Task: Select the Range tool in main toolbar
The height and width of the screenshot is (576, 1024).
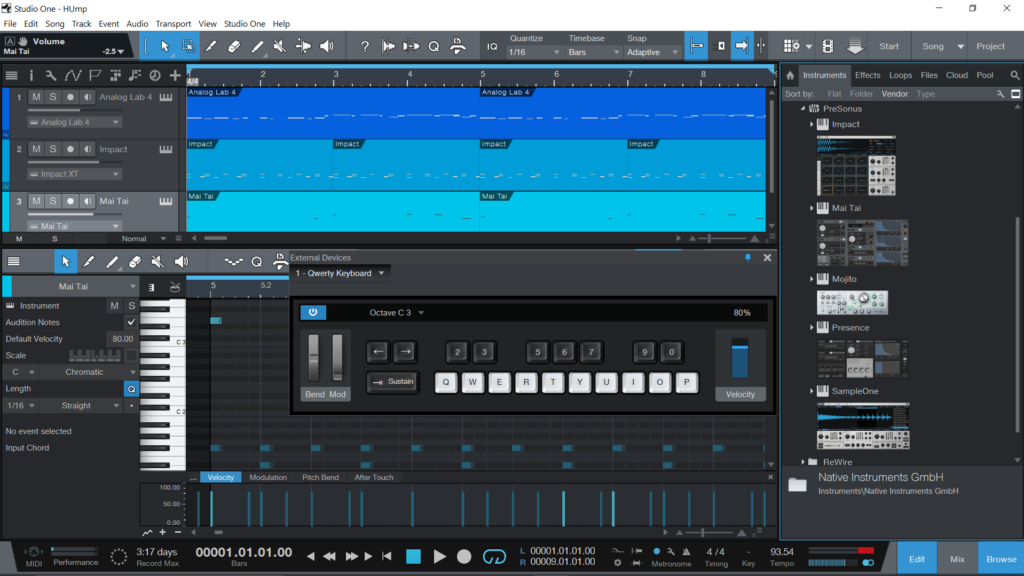Action: [188, 46]
